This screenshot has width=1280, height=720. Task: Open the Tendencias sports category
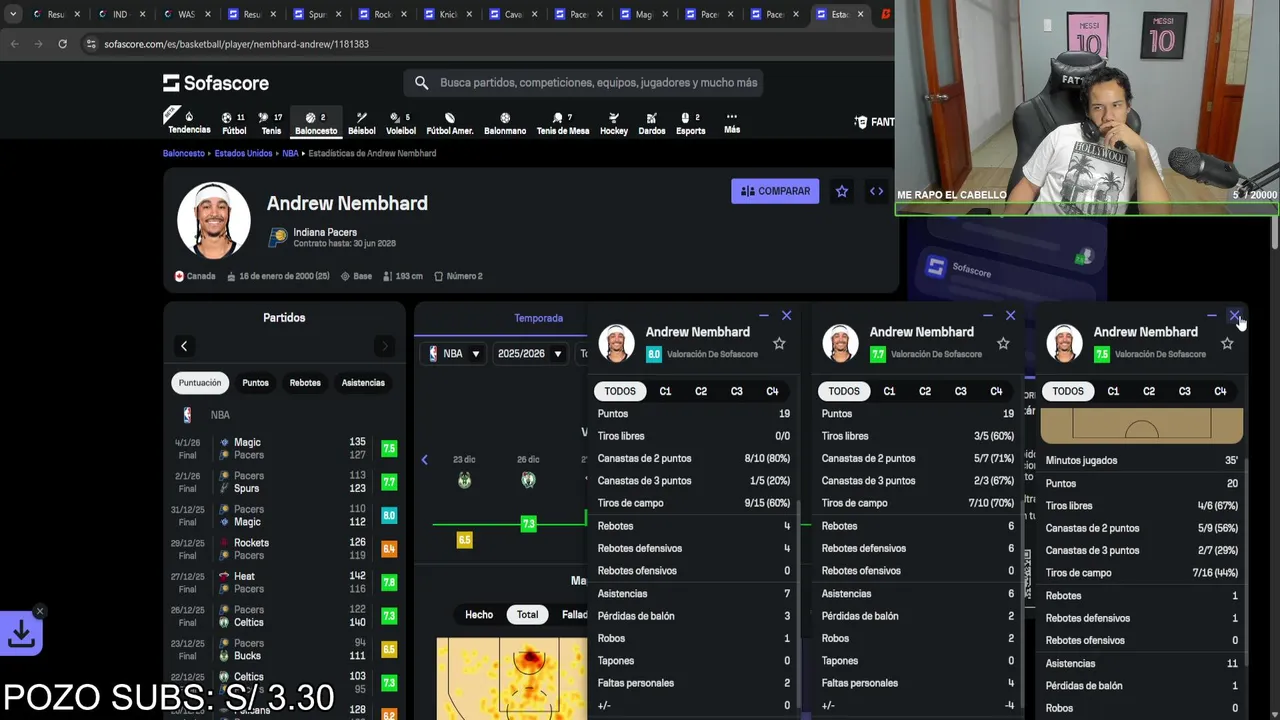(189, 122)
